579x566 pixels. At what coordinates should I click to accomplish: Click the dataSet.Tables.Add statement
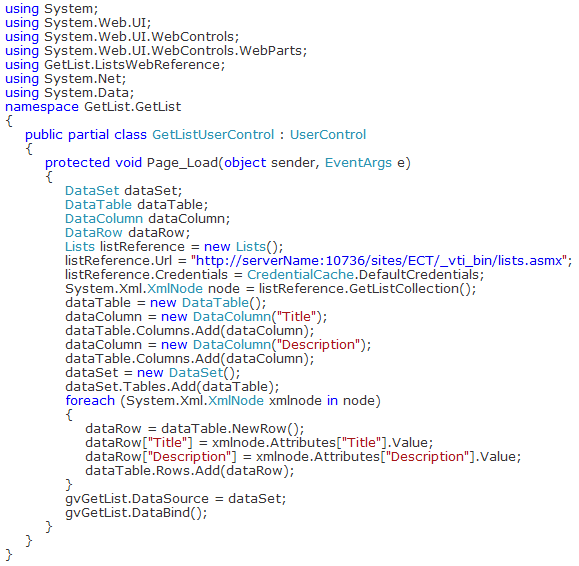click(172, 387)
